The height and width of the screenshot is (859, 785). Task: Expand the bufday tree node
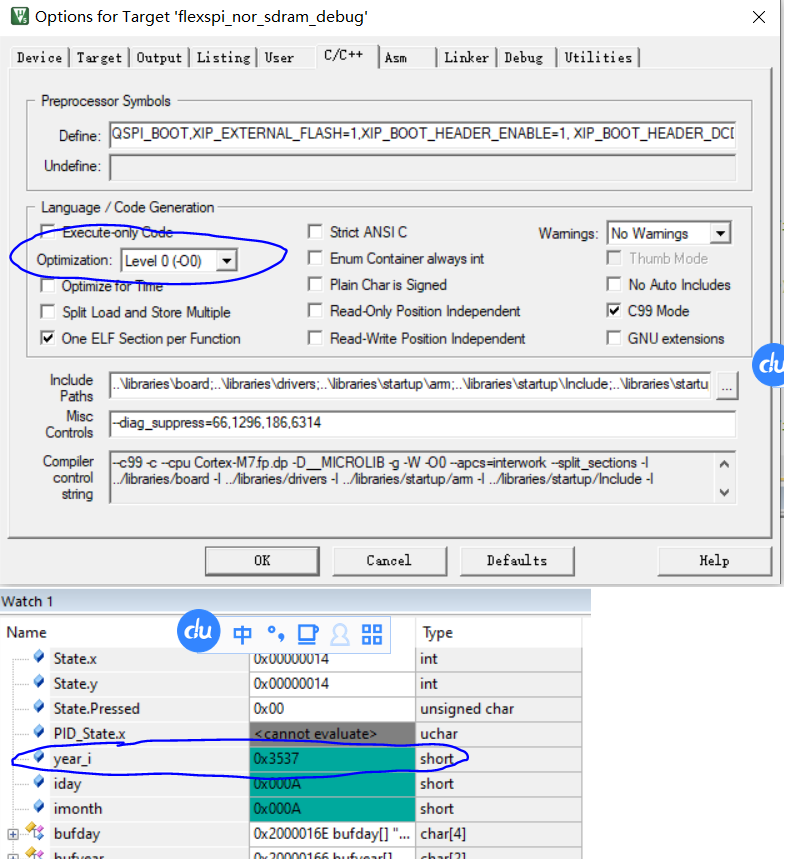tap(13, 834)
